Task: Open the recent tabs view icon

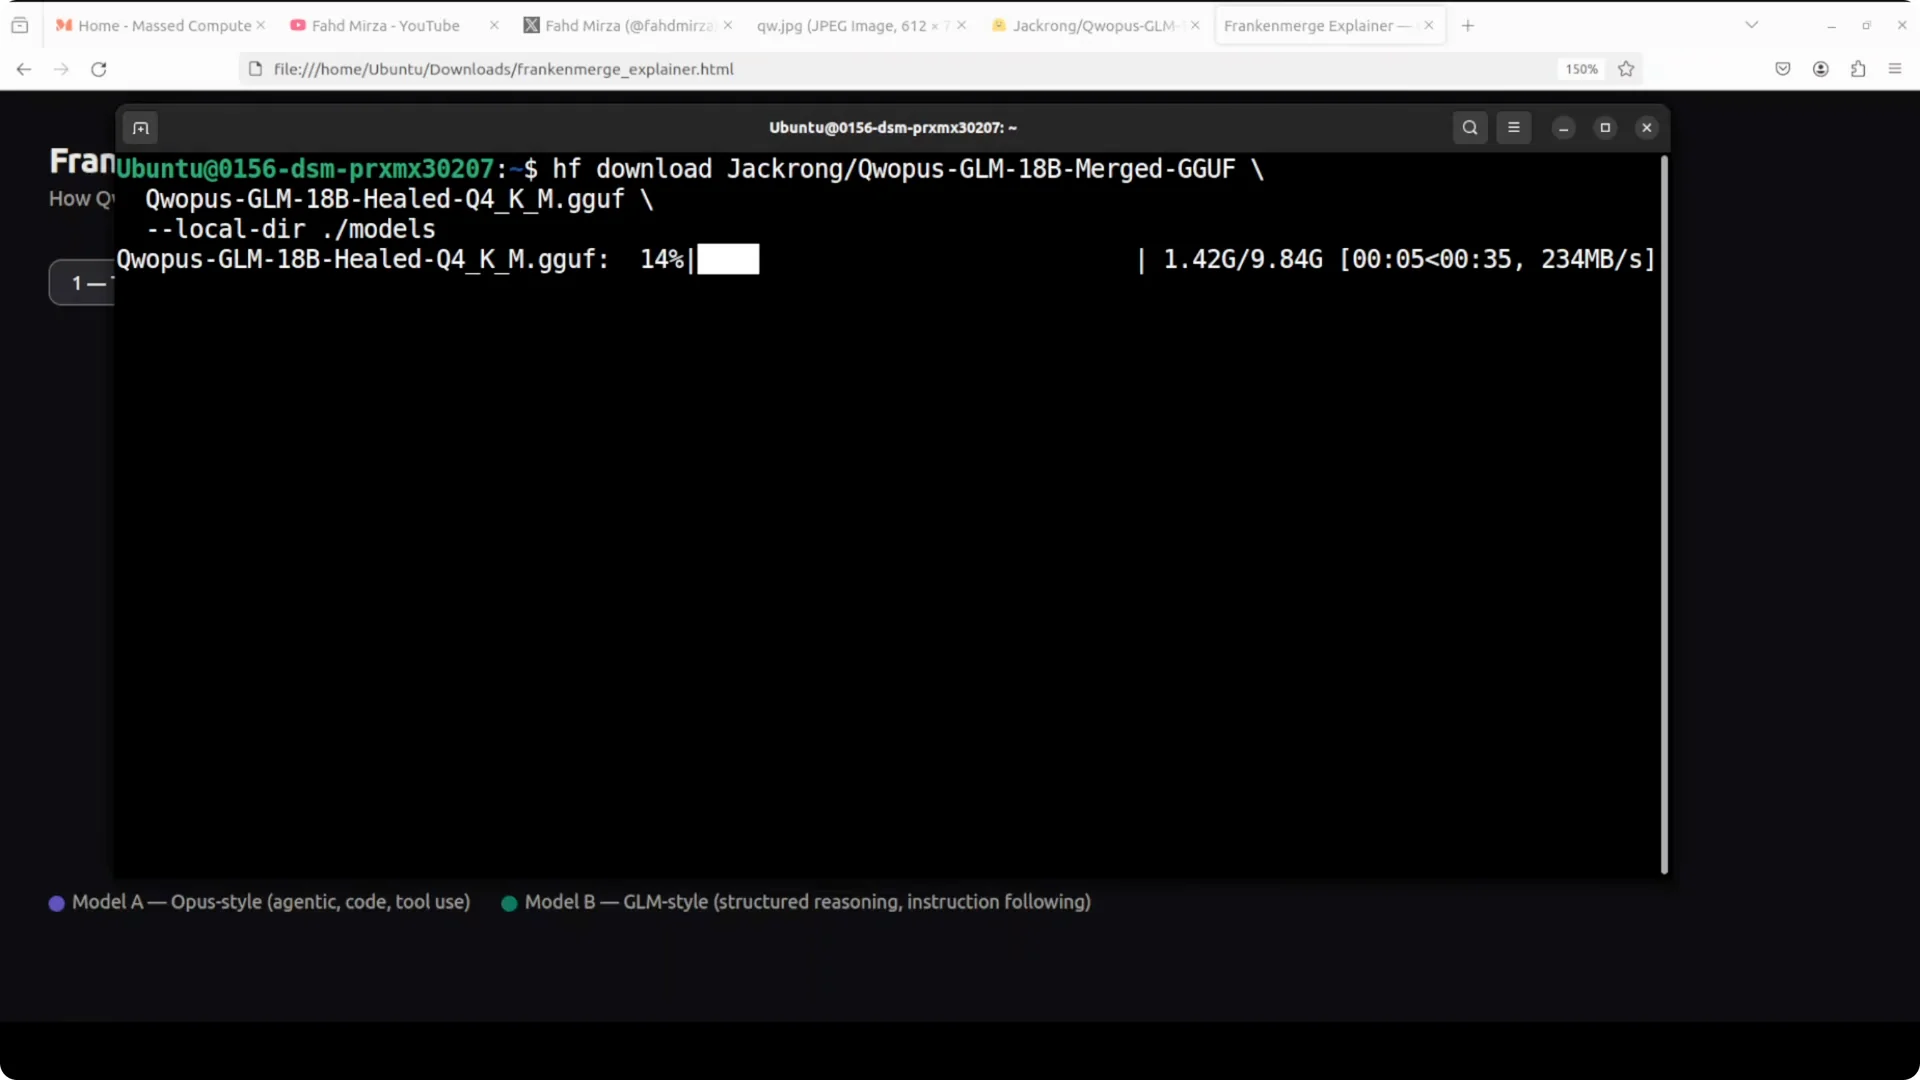Action: click(19, 25)
